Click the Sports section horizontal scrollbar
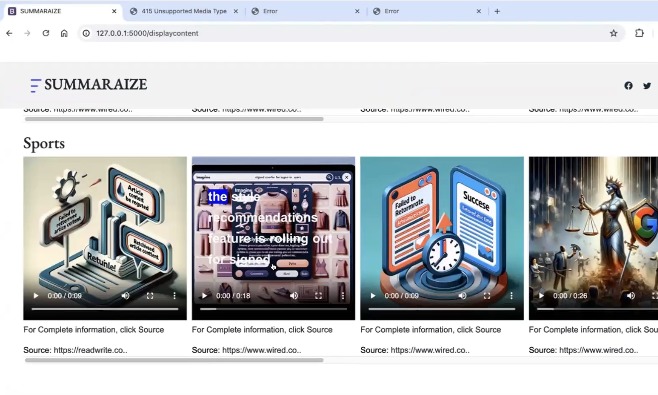 click(174, 360)
